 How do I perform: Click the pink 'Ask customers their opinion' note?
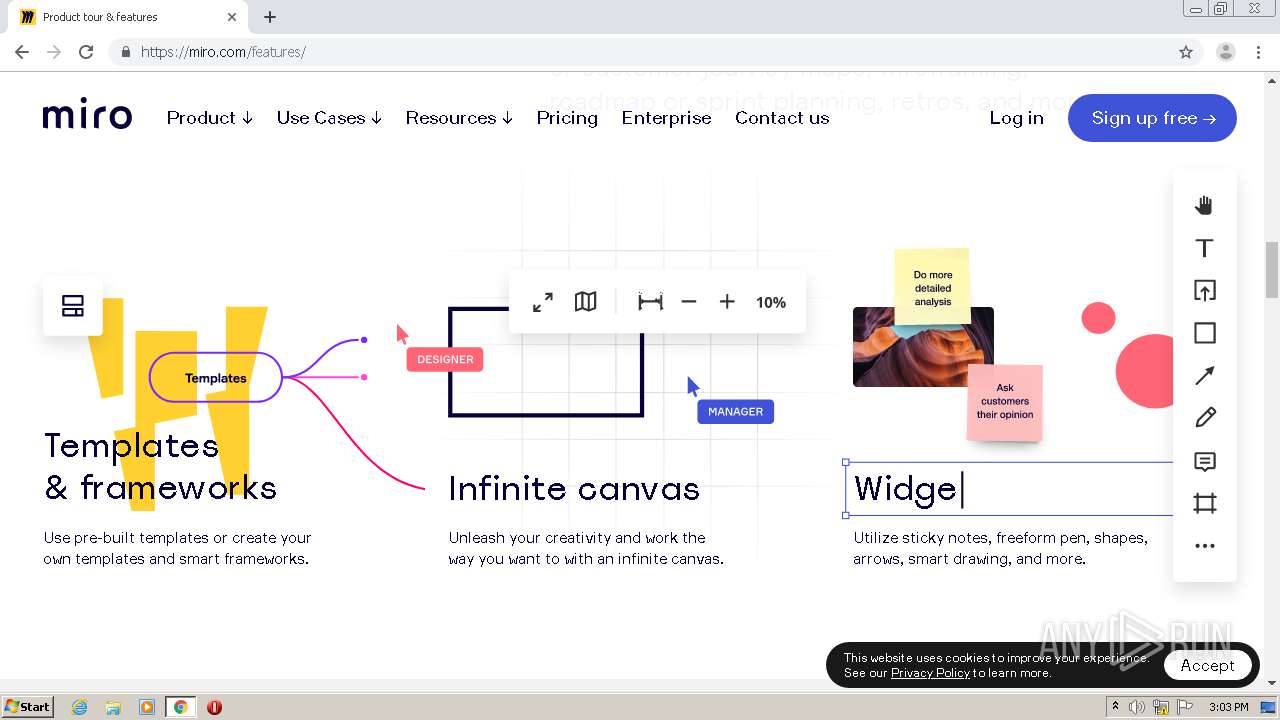pyautogui.click(x=1005, y=402)
